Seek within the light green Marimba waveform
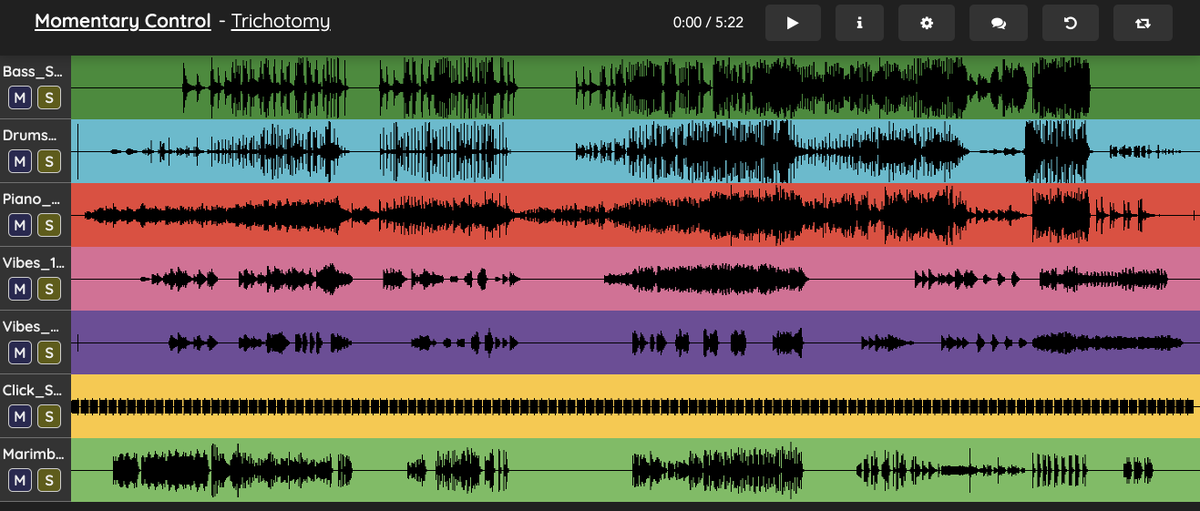Viewport: 1200px width, 511px height. [636, 471]
